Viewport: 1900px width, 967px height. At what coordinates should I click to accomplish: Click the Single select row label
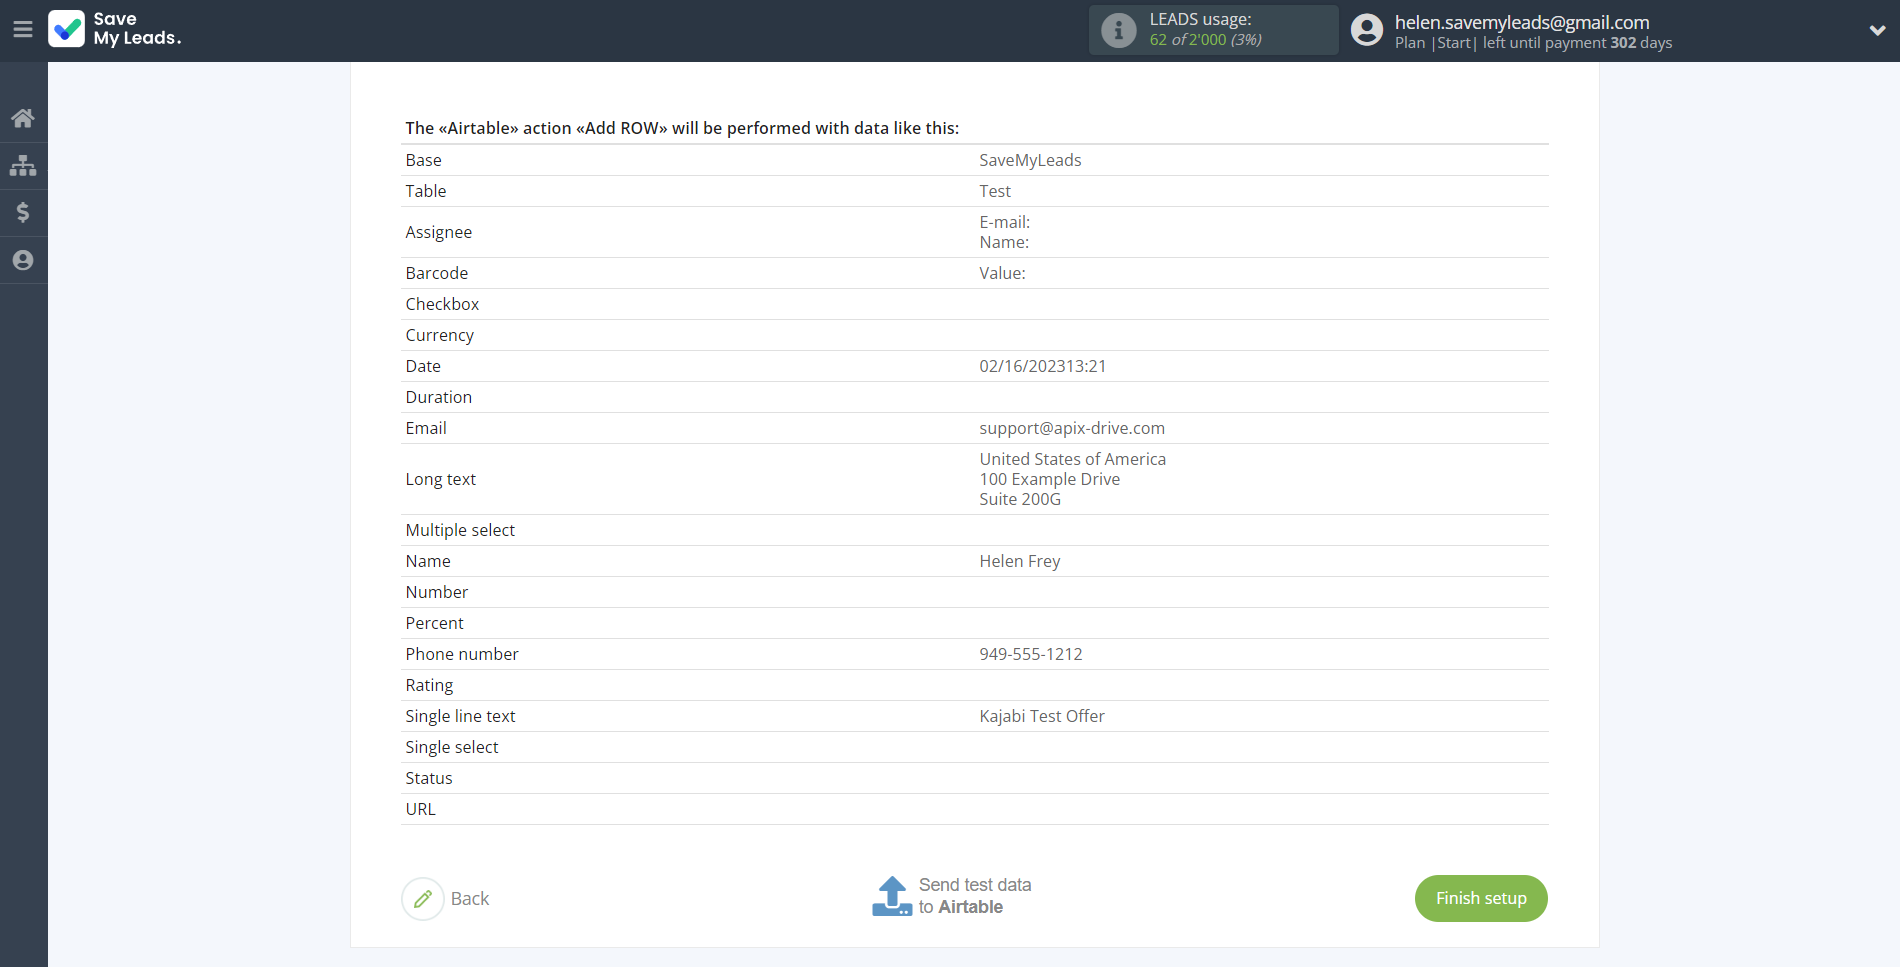[452, 747]
